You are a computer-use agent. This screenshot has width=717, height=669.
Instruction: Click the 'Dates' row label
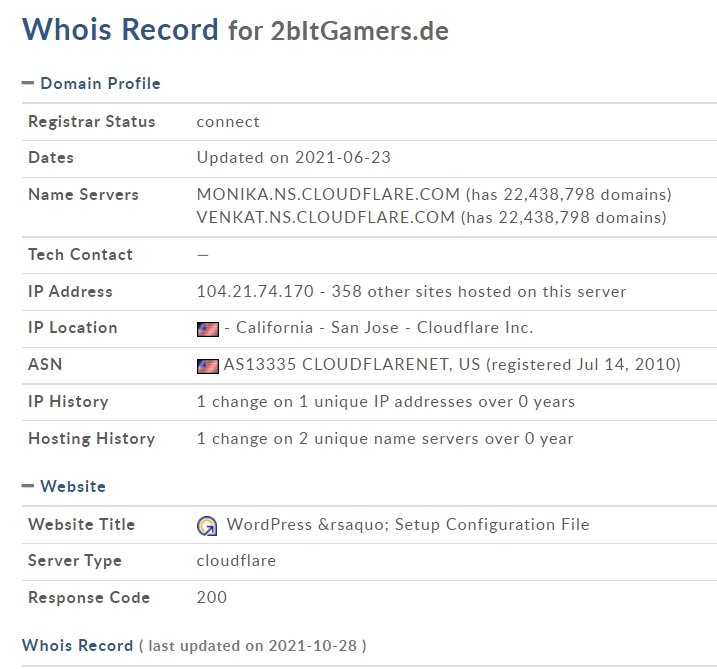point(51,158)
